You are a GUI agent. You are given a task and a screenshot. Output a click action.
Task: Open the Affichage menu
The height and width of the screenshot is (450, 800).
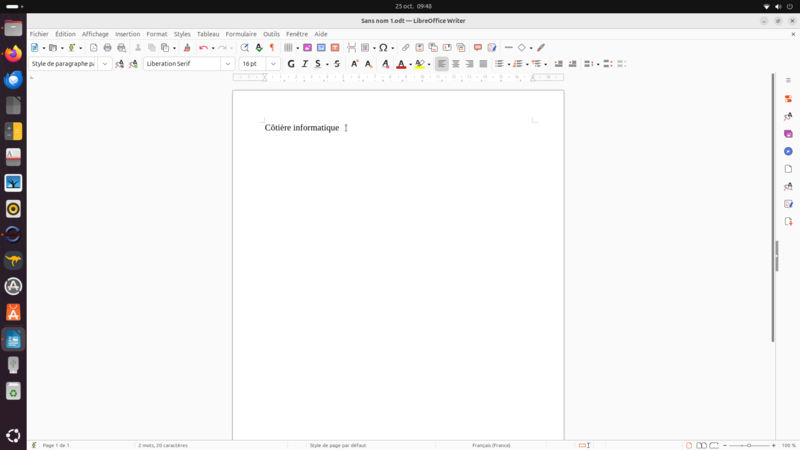(95, 34)
